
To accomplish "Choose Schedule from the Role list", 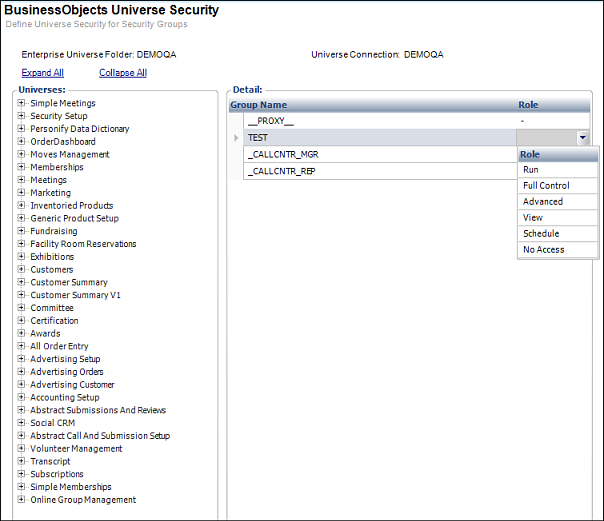I will coord(558,234).
